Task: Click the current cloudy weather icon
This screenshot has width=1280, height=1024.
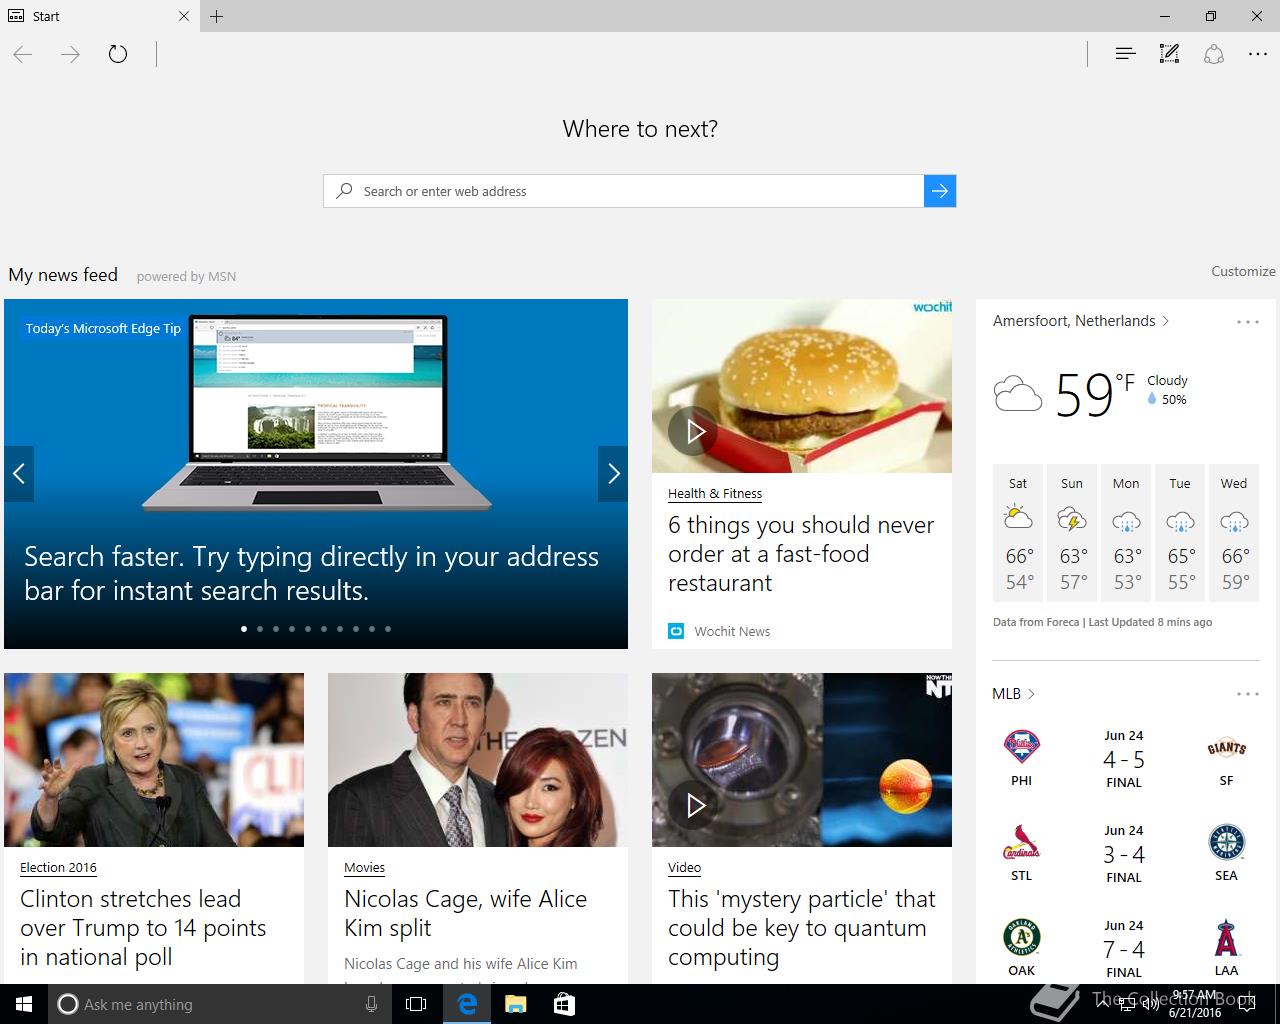Action: point(1018,394)
